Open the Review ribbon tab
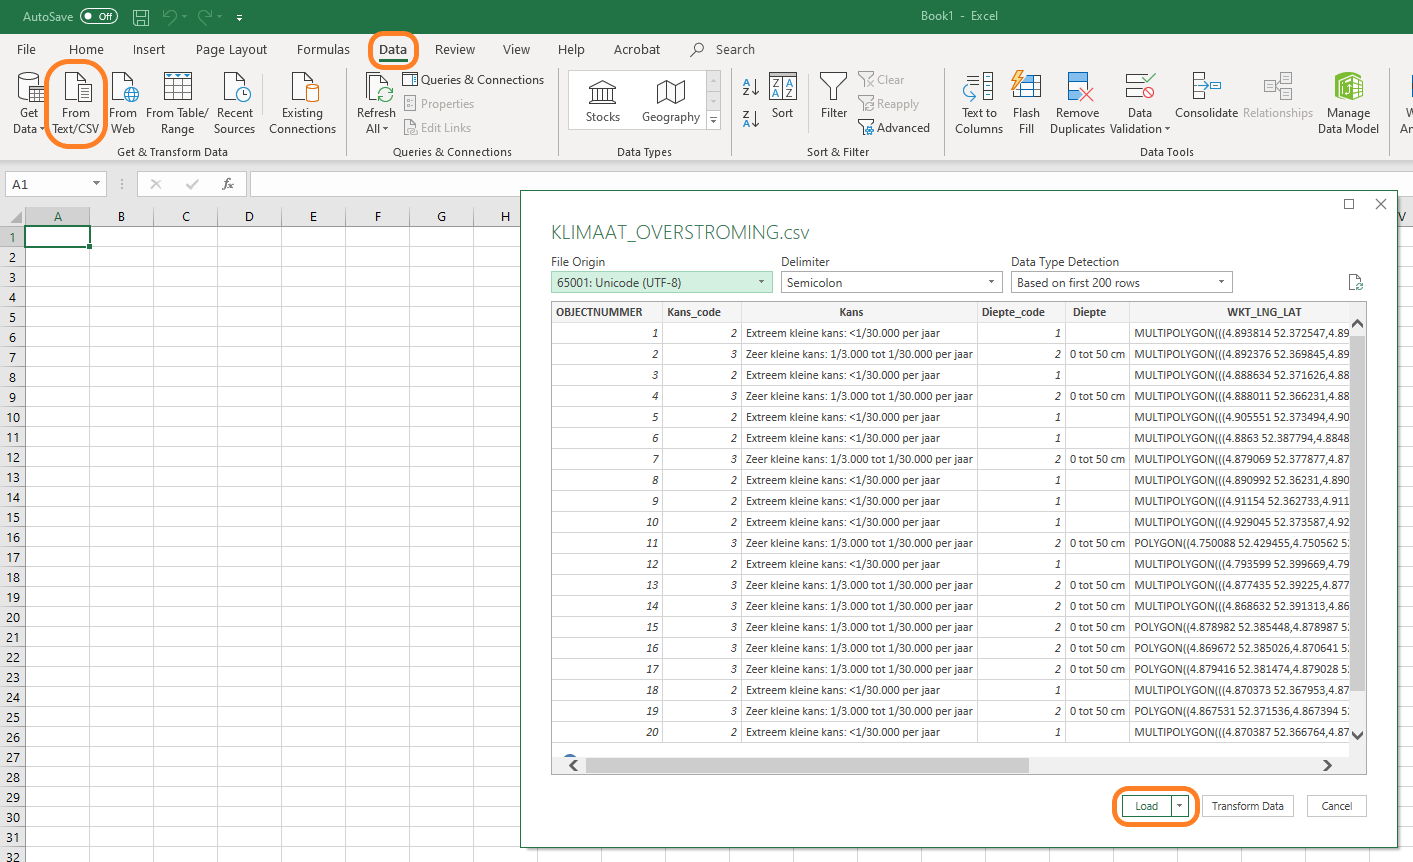Viewport: 1413px width, 862px height. click(x=455, y=49)
